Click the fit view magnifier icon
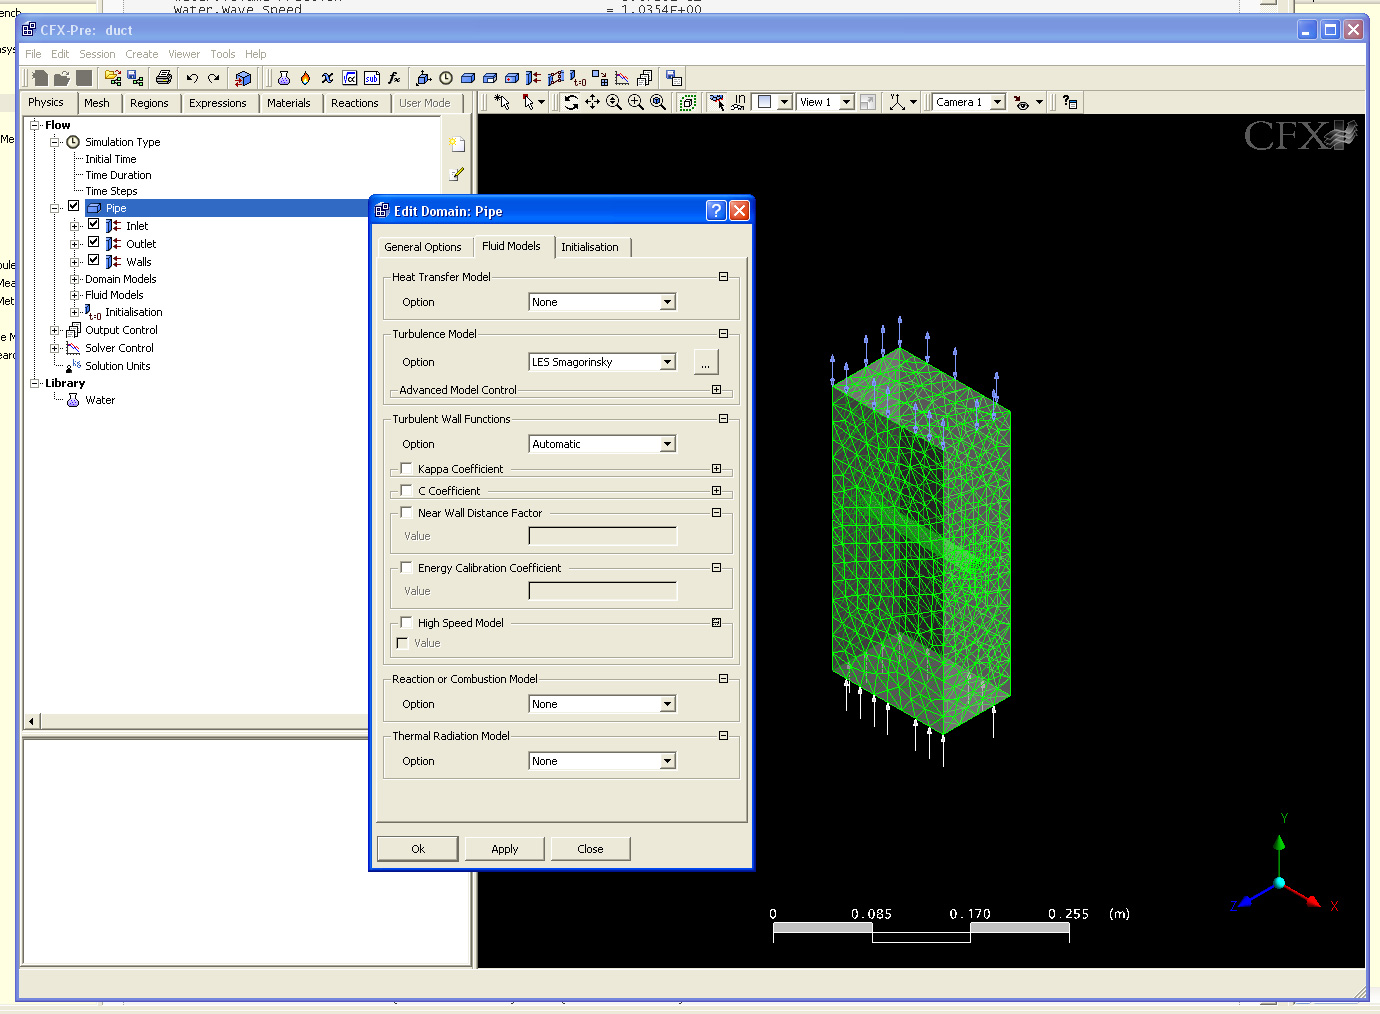The image size is (1380, 1014). click(658, 102)
